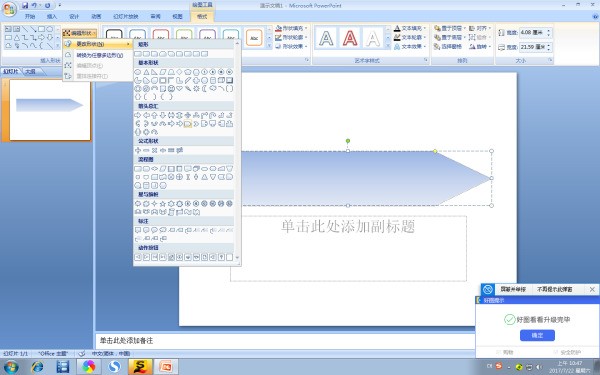Screen dimensions: 600x375
Task: Choose the flowchart decision diamond shape
Action: (155, 169)
